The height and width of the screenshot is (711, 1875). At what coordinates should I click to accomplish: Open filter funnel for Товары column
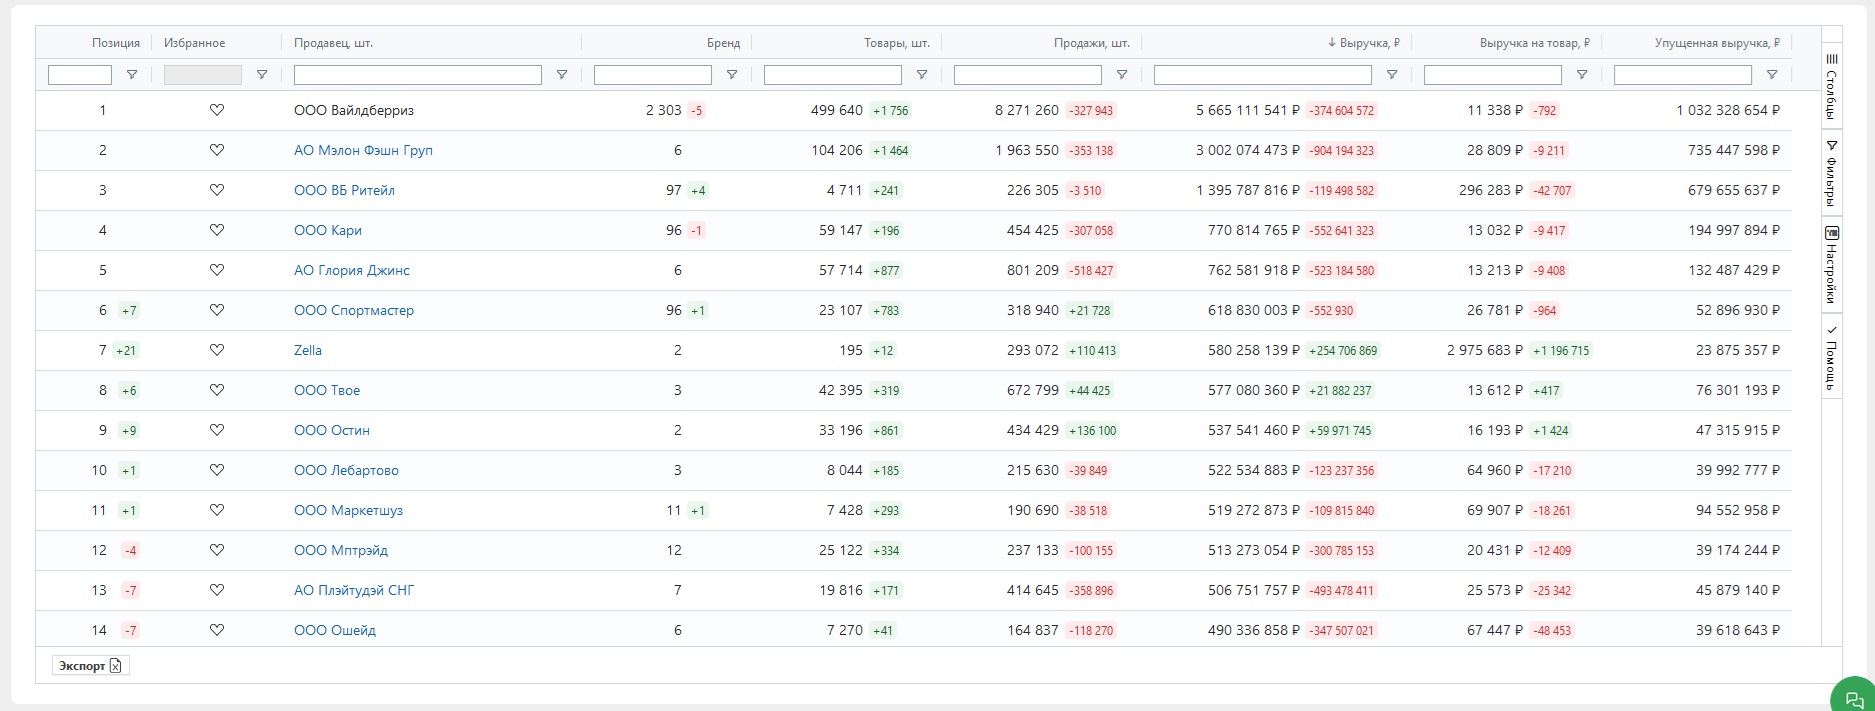click(x=922, y=75)
